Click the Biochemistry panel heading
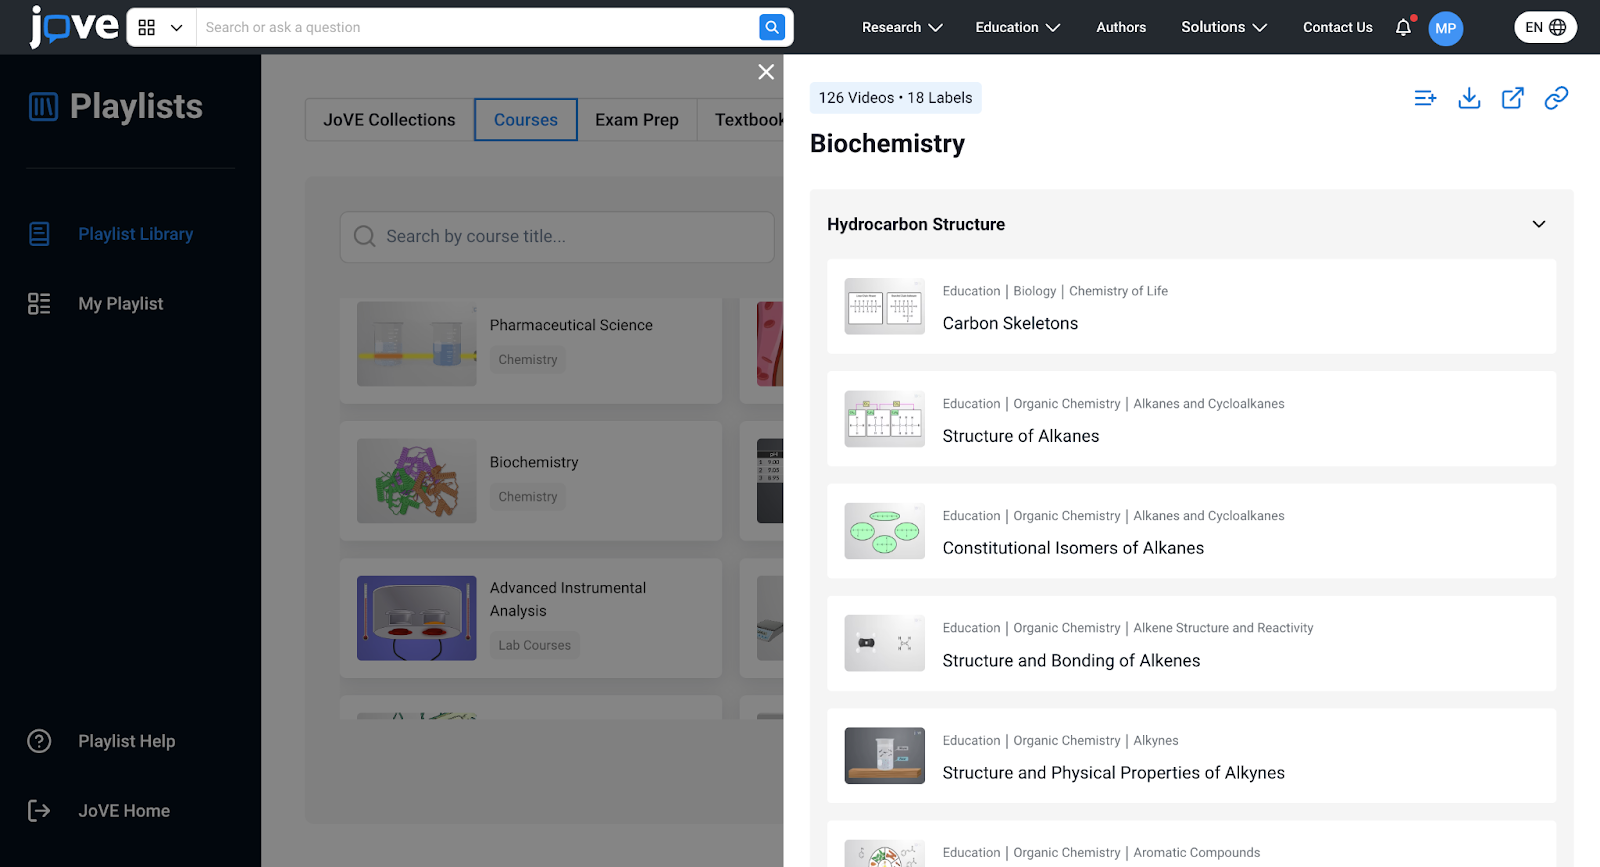This screenshot has height=867, width=1600. (x=887, y=144)
